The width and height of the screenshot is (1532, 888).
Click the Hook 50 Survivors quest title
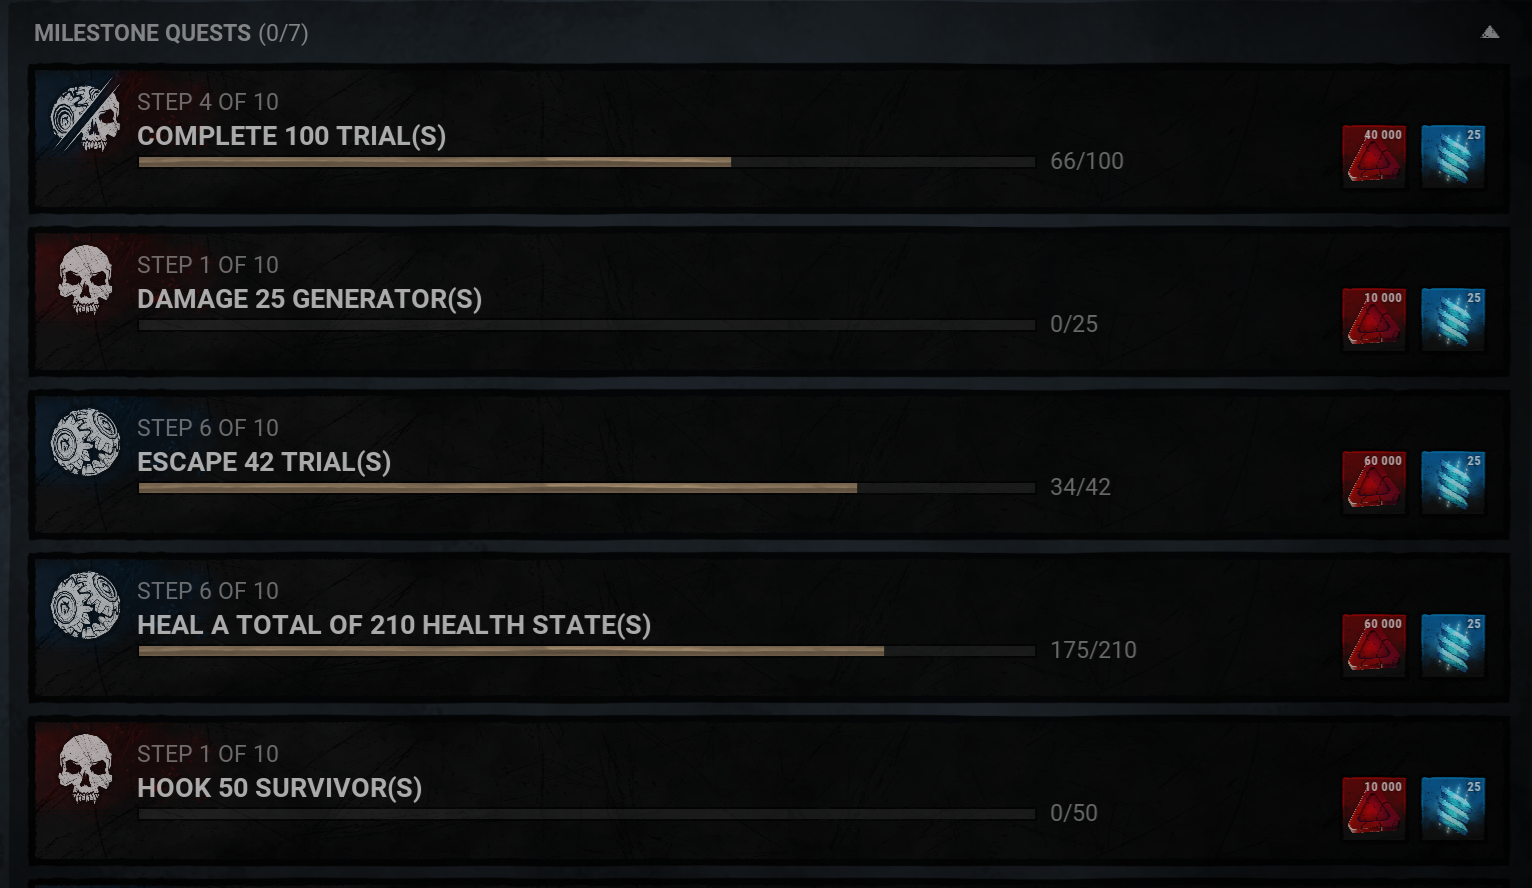coord(280,788)
